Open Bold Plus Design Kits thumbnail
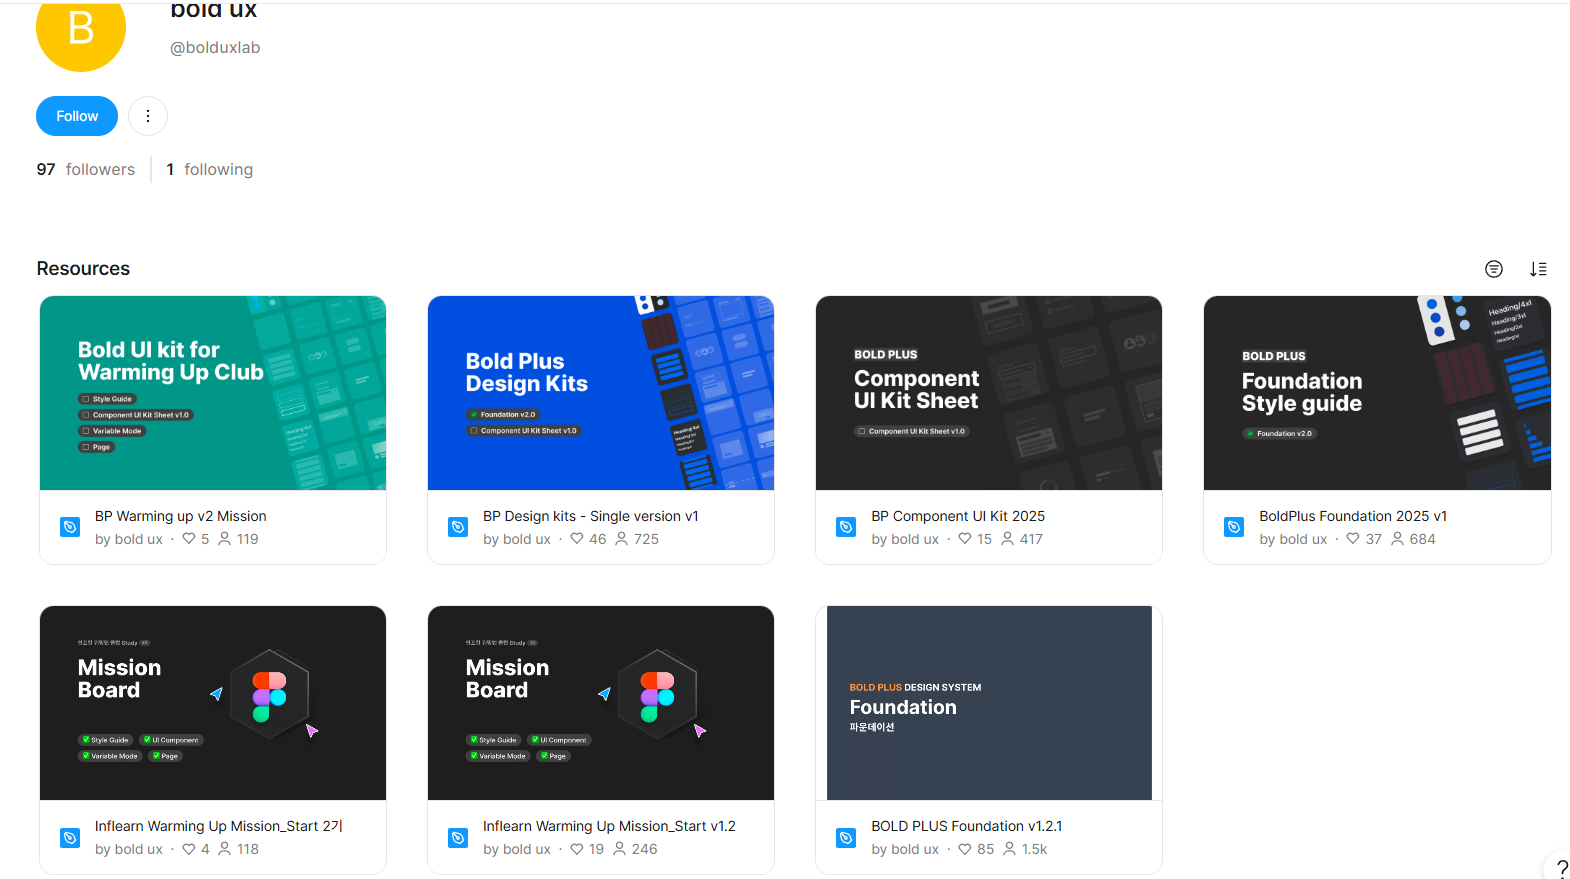 tap(601, 393)
